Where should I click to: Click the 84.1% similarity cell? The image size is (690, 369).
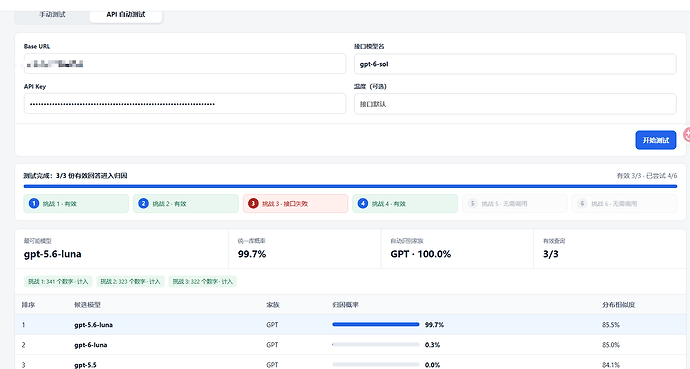(x=611, y=365)
